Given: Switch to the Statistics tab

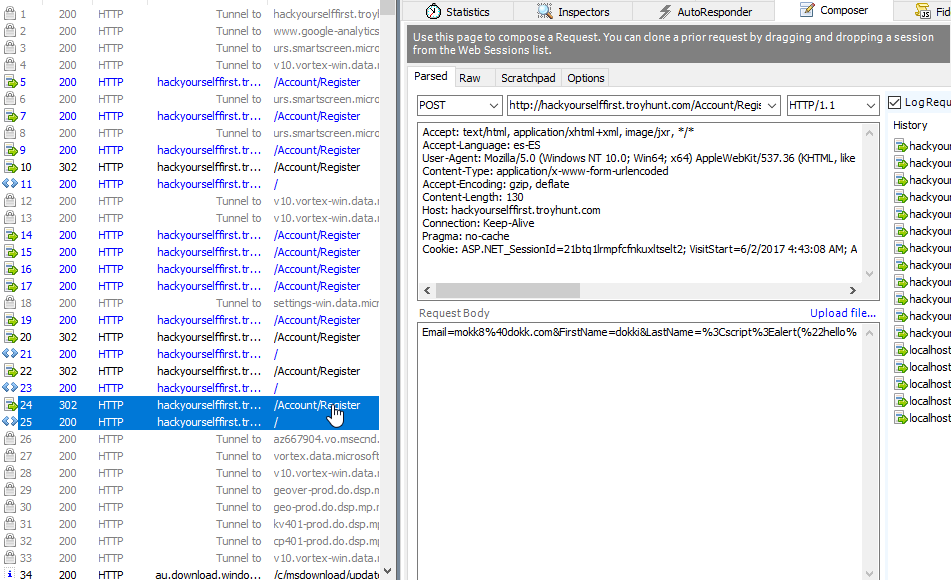Looking at the screenshot, I should (458, 12).
